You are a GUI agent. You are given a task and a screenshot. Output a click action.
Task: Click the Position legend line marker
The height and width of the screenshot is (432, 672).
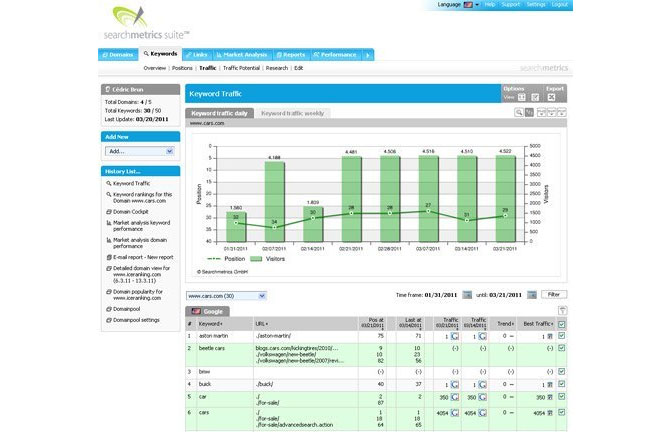point(213,259)
